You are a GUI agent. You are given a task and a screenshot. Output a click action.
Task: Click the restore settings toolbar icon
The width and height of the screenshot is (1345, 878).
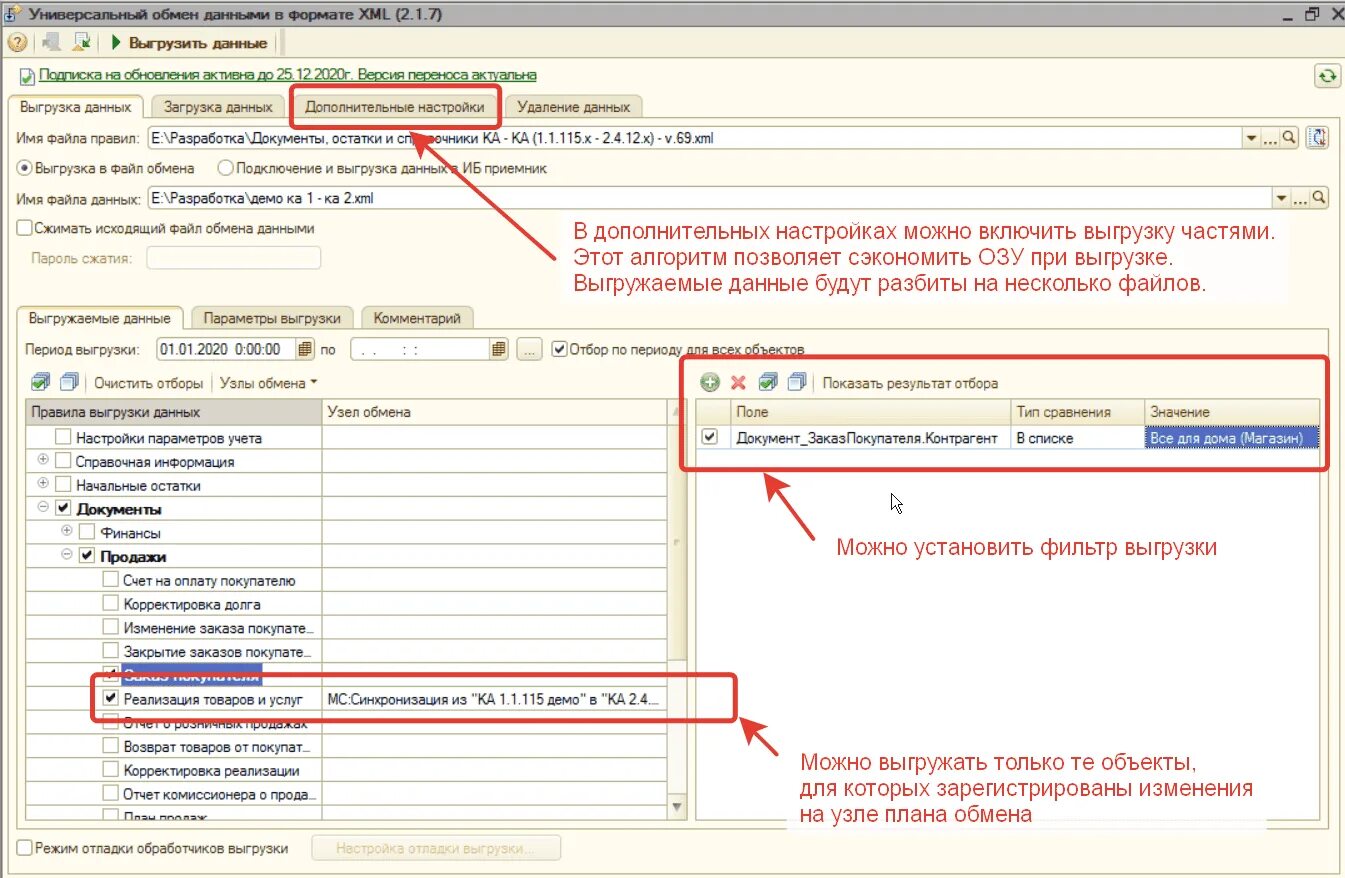82,43
